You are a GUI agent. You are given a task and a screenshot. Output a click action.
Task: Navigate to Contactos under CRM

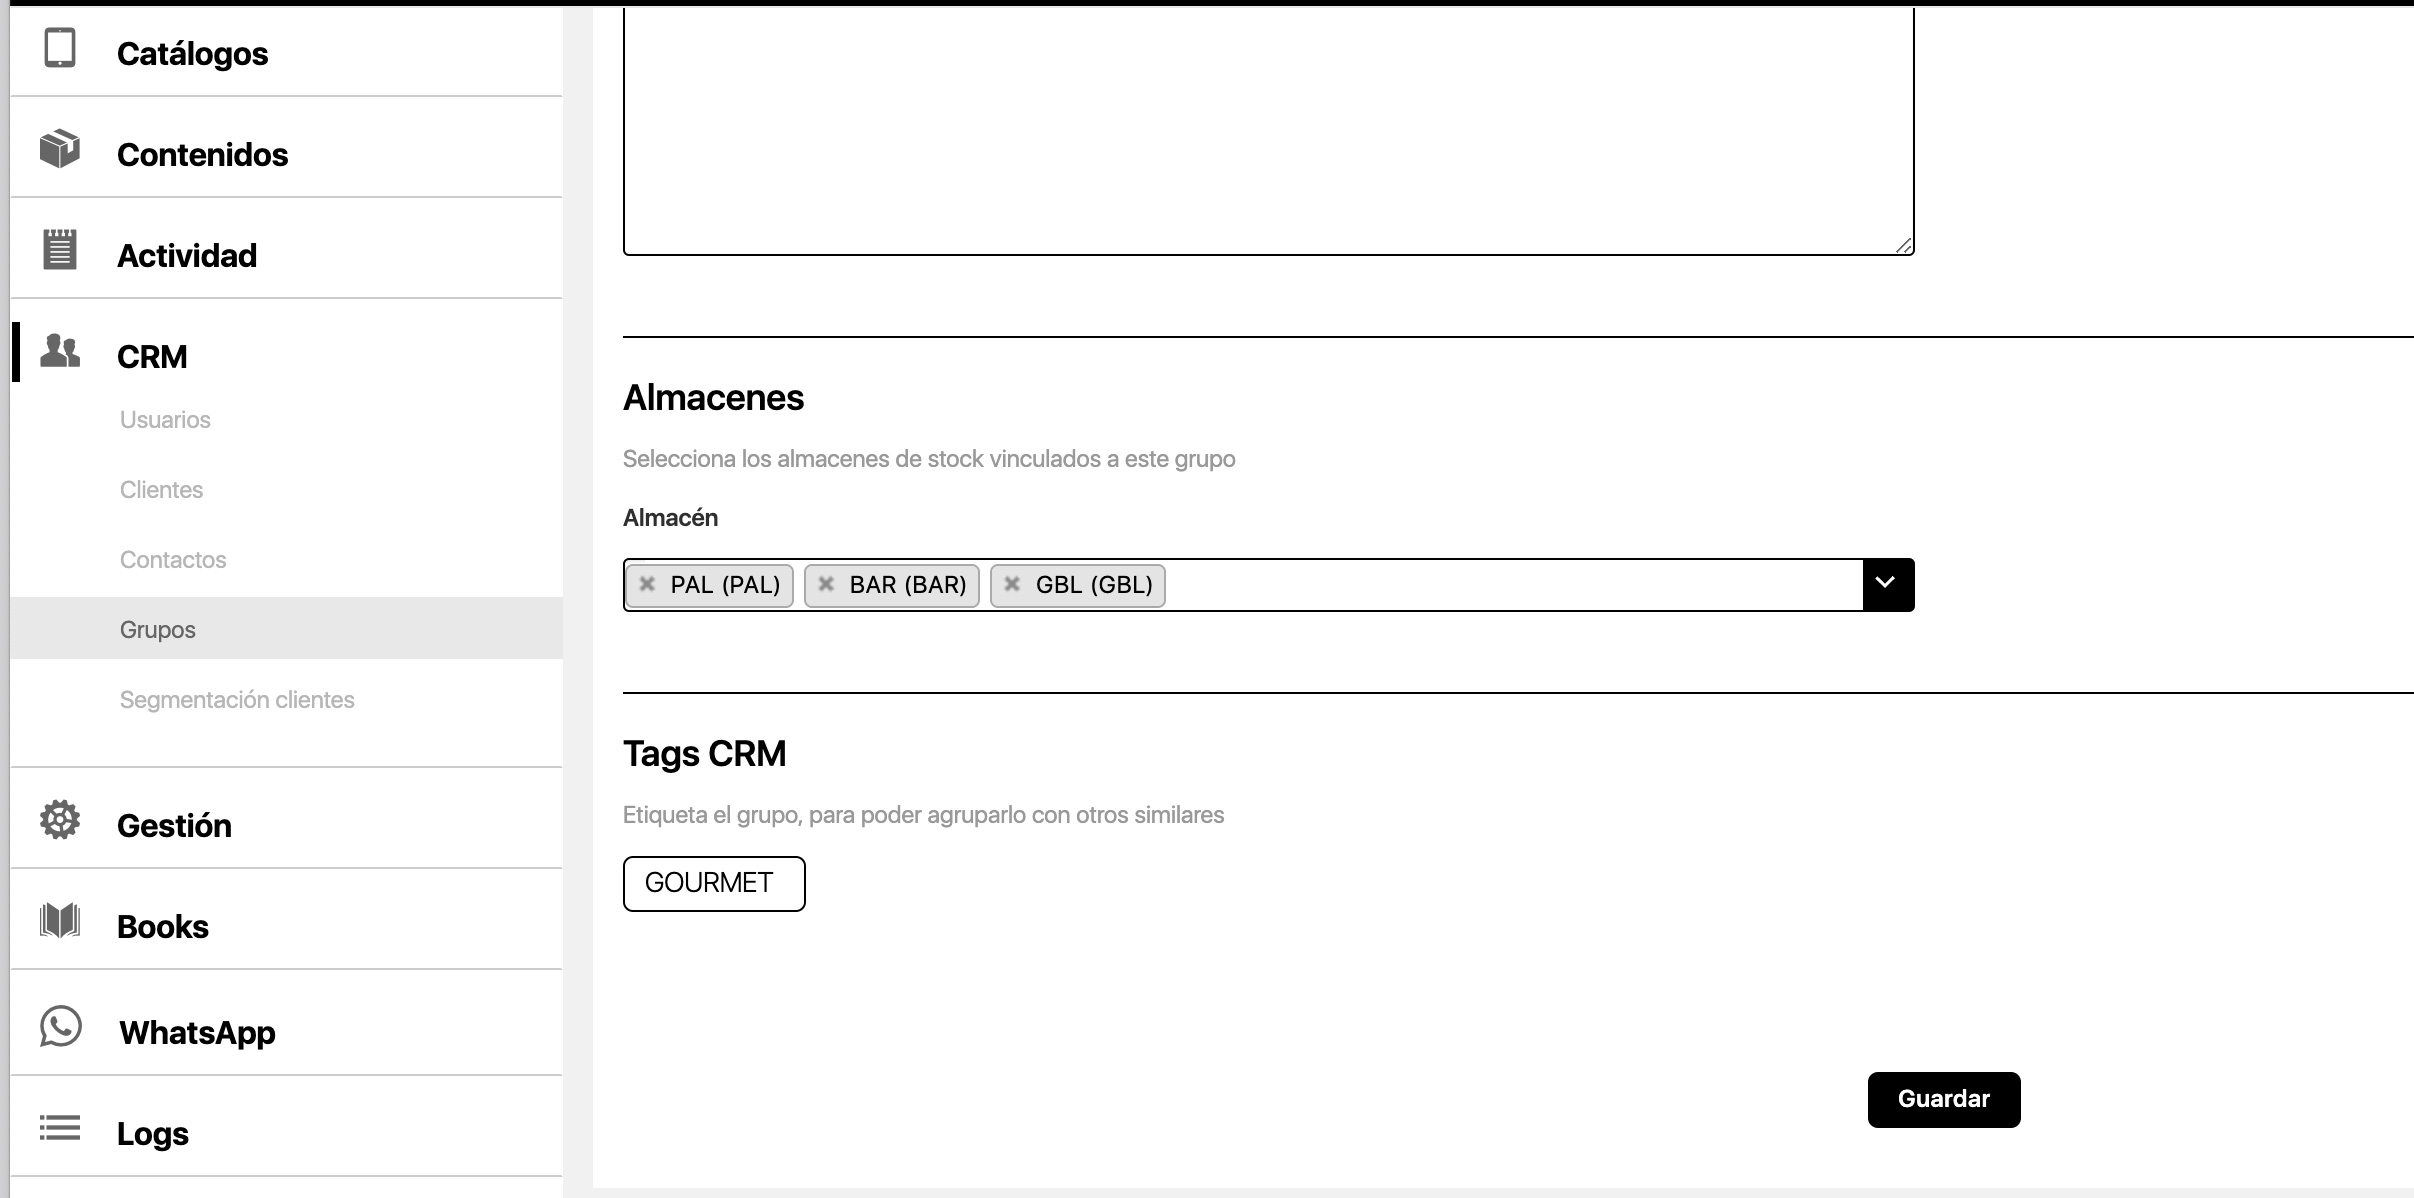pyautogui.click(x=174, y=559)
